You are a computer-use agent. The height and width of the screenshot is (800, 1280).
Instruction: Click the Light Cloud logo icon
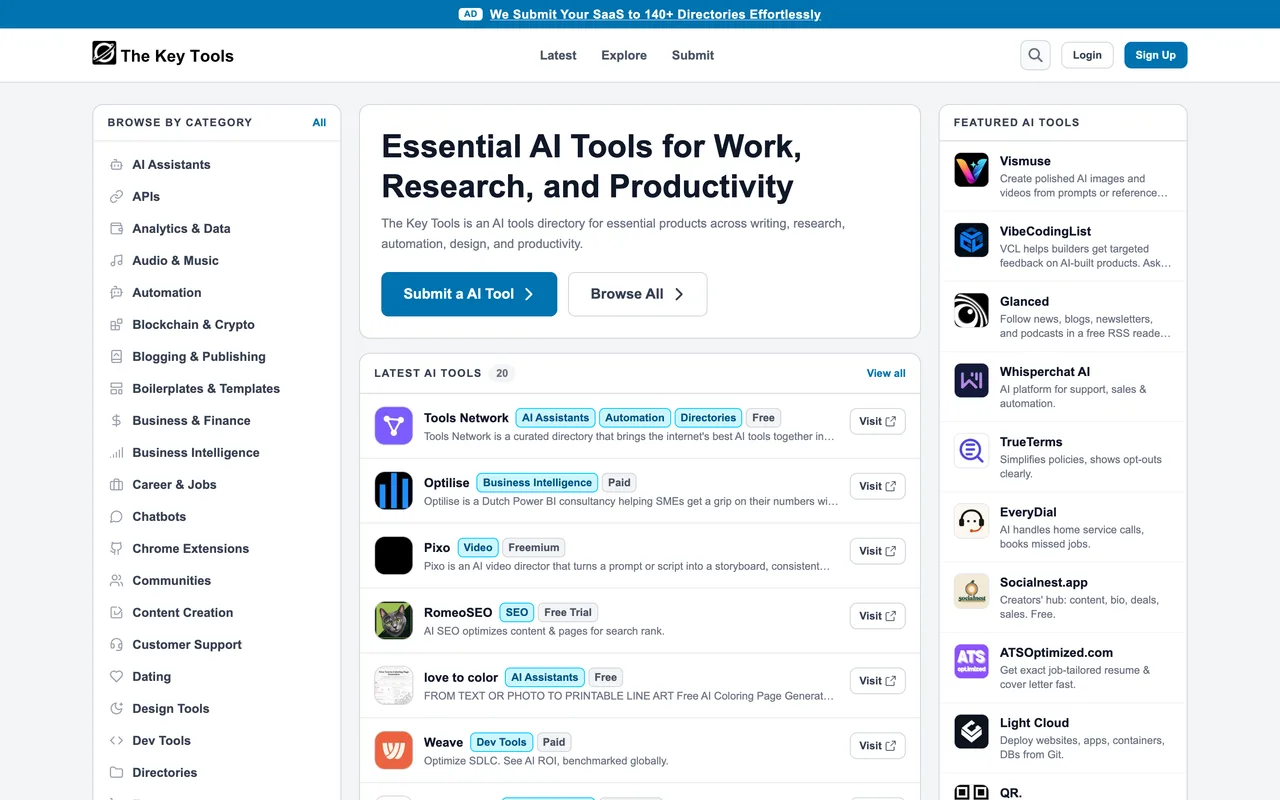pos(971,732)
